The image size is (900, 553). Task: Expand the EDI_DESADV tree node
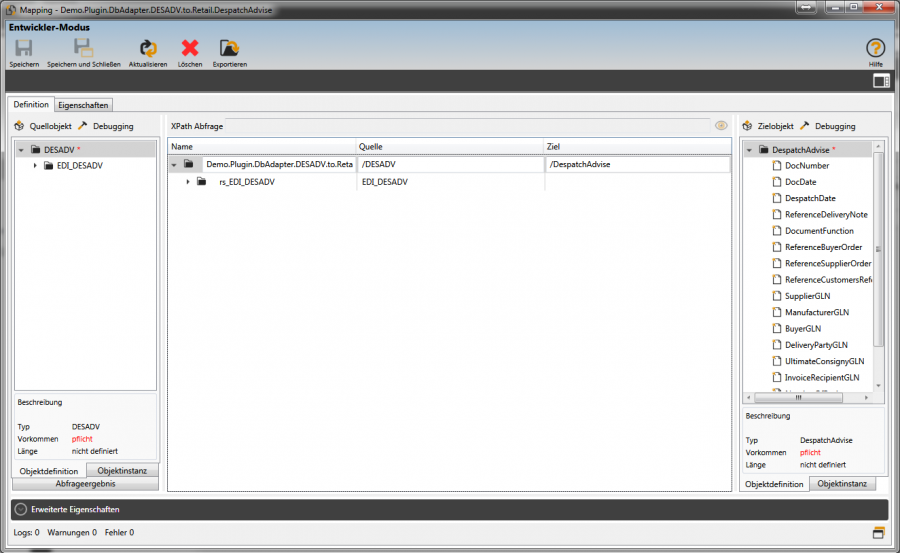click(x=35, y=165)
